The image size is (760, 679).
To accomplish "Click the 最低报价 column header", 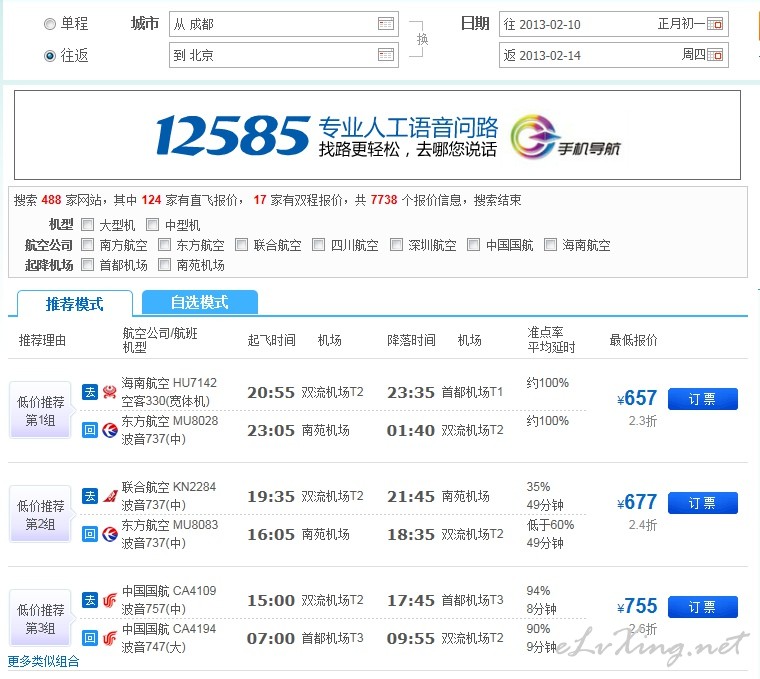I will [x=633, y=340].
